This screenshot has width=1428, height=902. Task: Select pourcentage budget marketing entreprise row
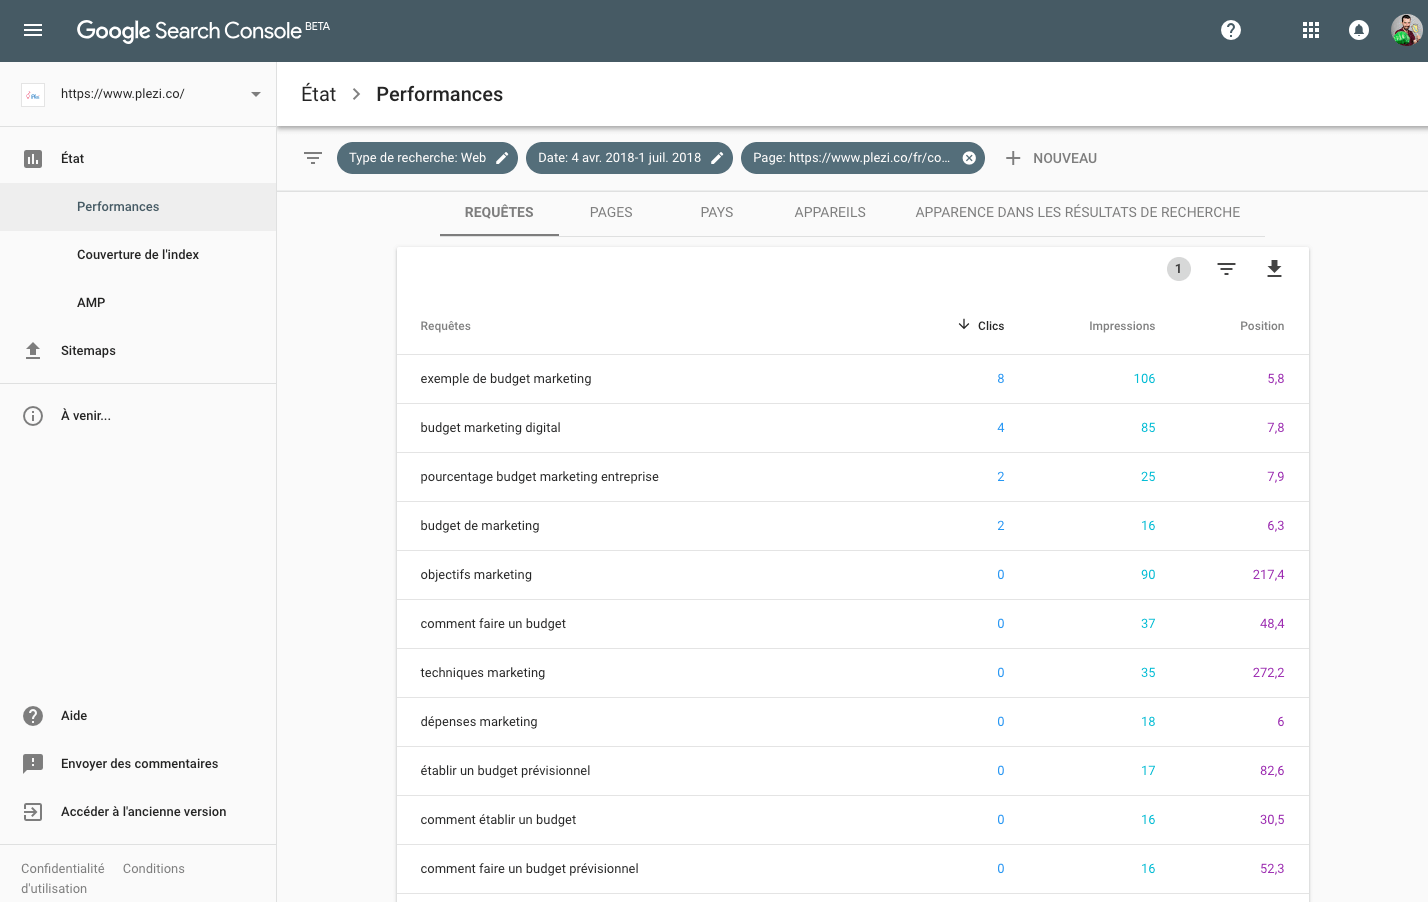point(853,477)
